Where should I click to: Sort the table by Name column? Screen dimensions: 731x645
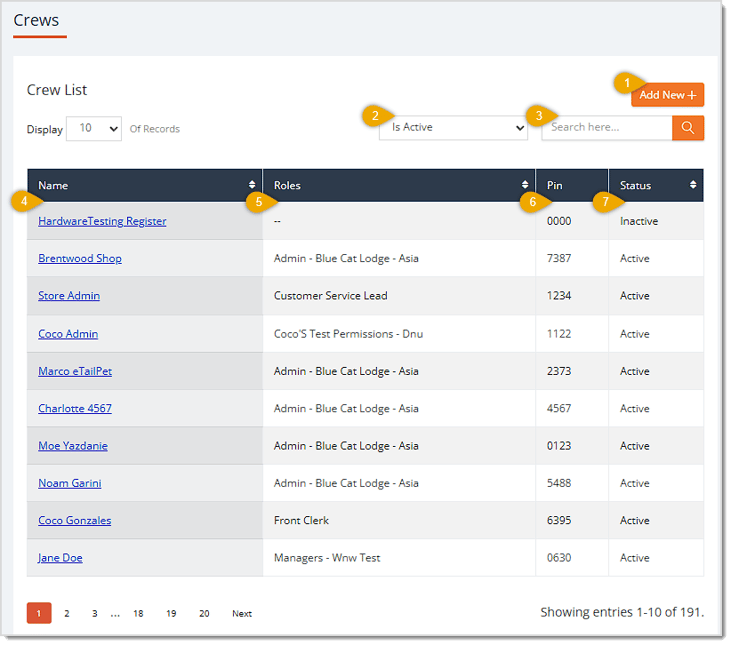click(x=252, y=185)
